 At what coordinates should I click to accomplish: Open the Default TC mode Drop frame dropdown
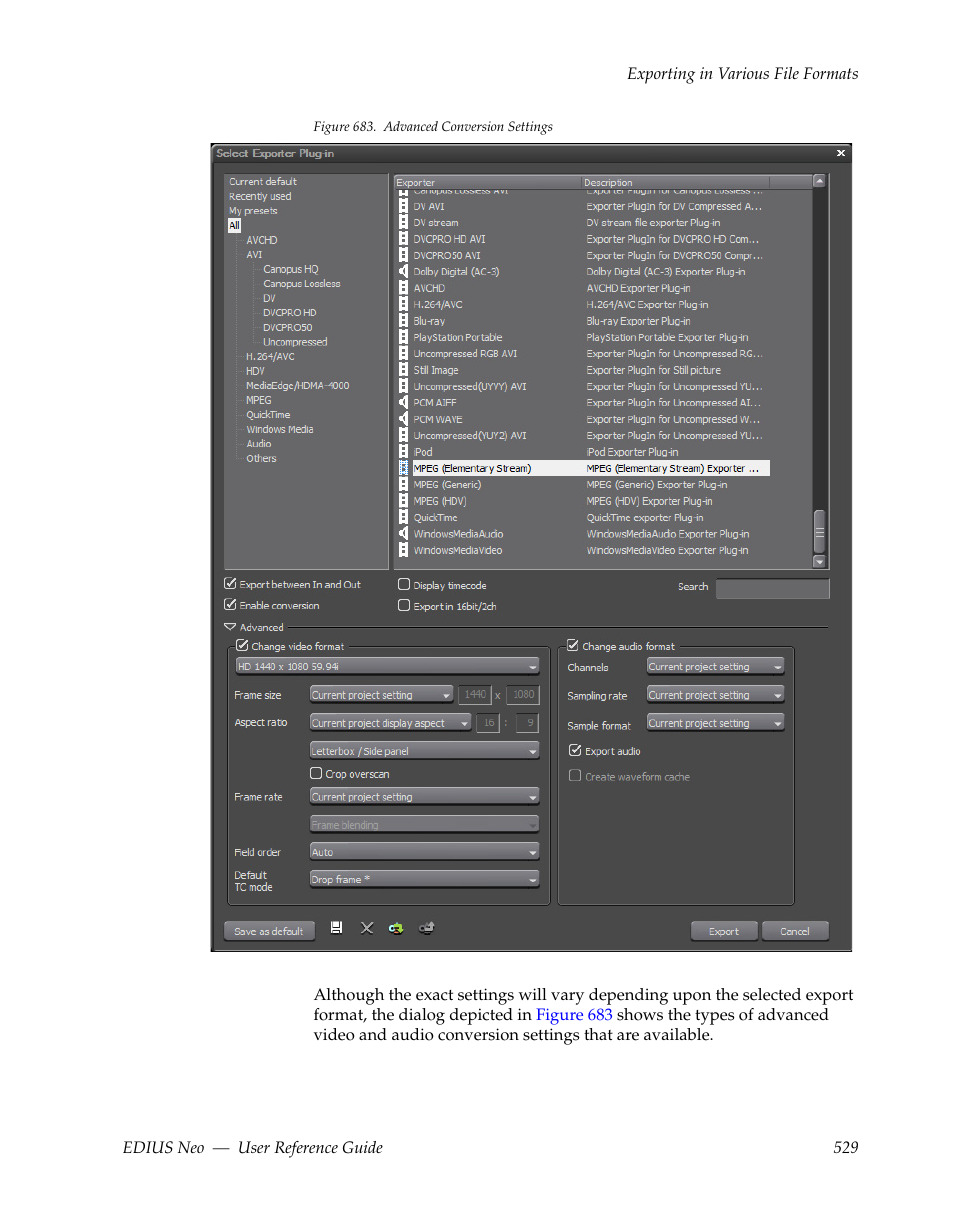tap(425, 880)
